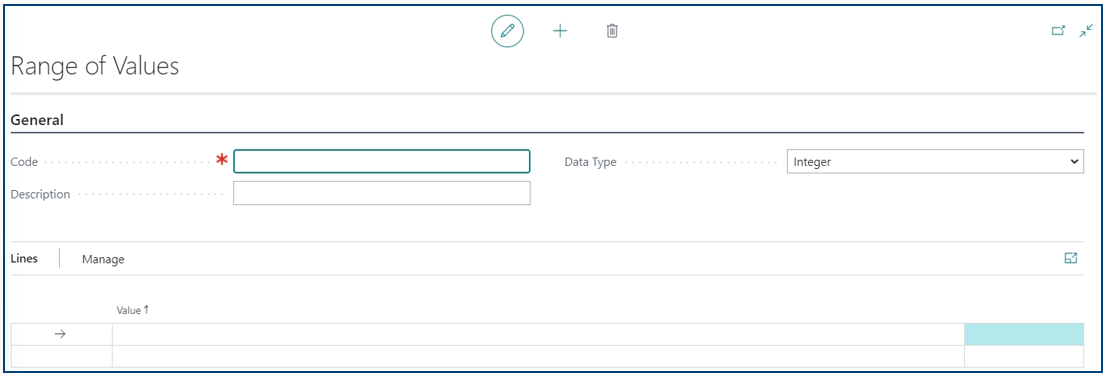Click the trash can delete icon
The width and height of the screenshot is (1106, 376).
(612, 31)
